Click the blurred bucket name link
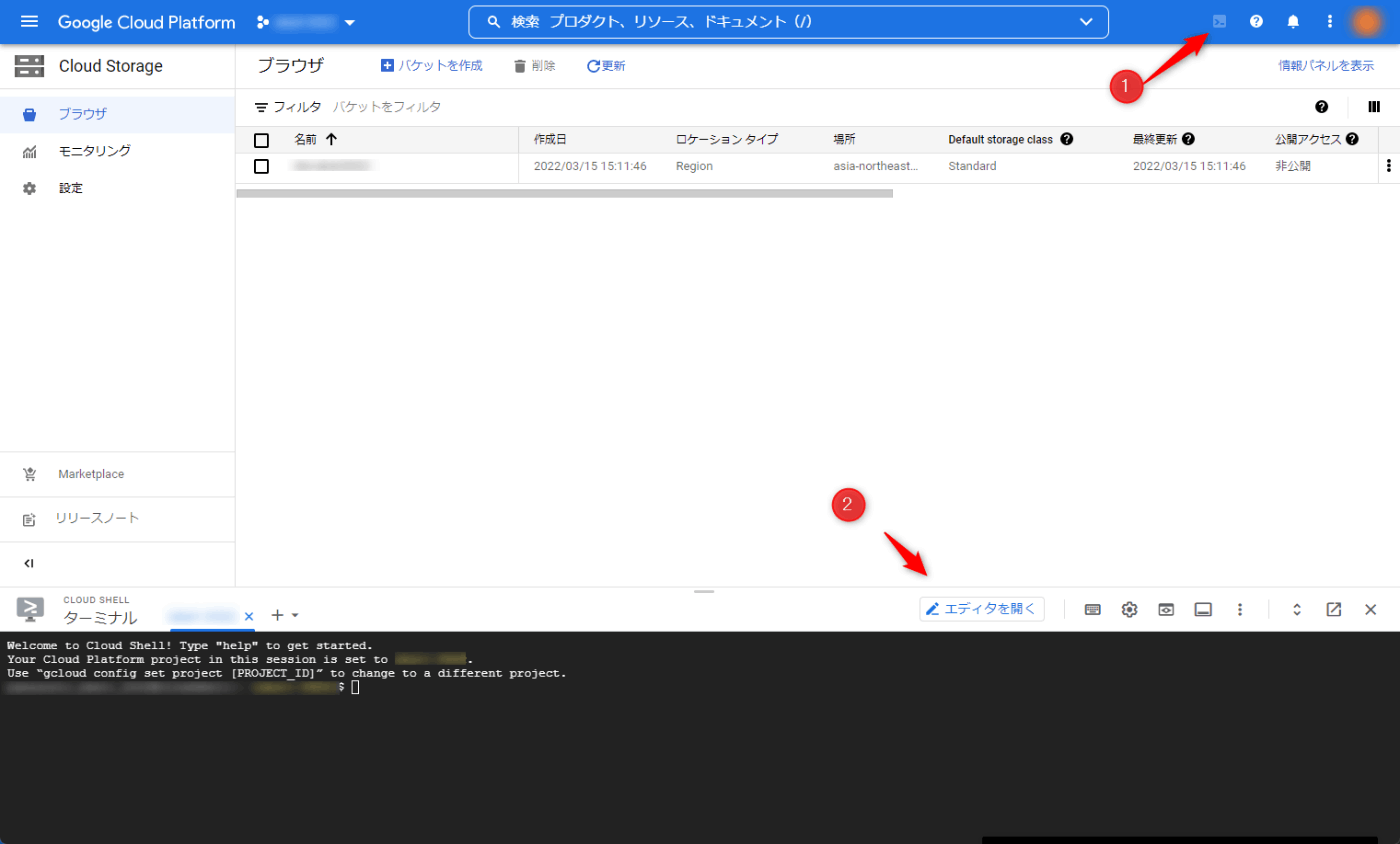This screenshot has height=844, width=1400. pos(331,166)
